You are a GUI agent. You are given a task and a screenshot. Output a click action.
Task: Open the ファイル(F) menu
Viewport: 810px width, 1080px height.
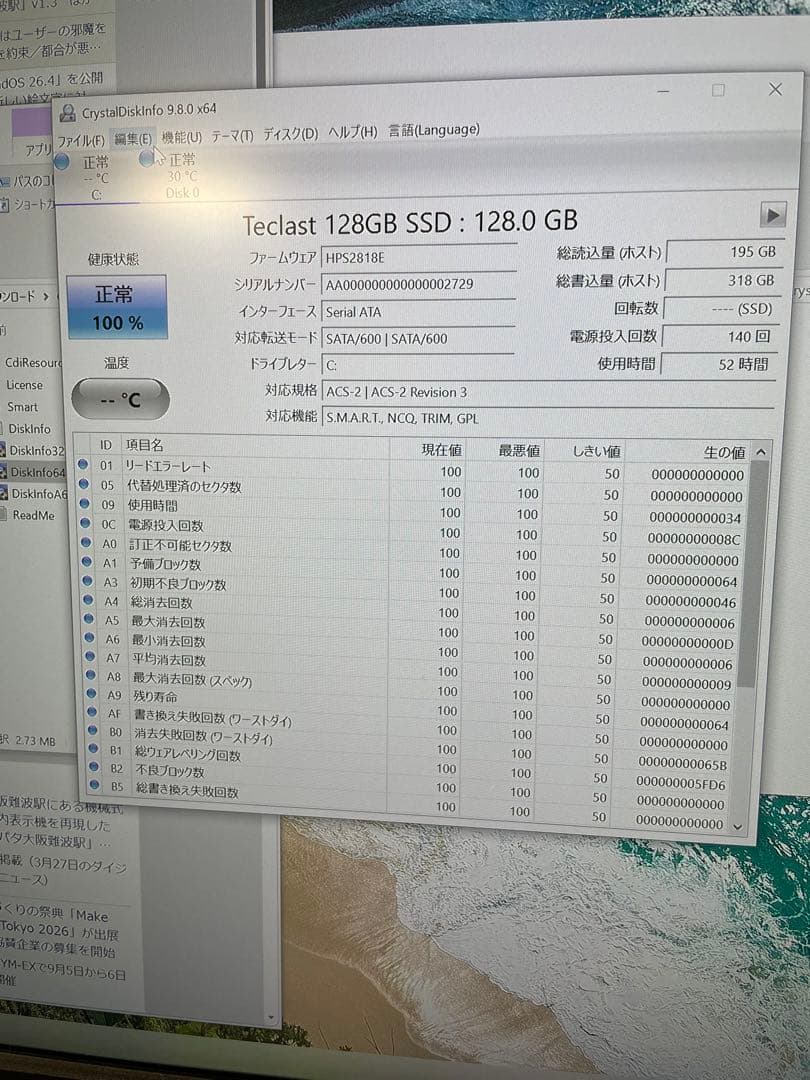point(80,141)
